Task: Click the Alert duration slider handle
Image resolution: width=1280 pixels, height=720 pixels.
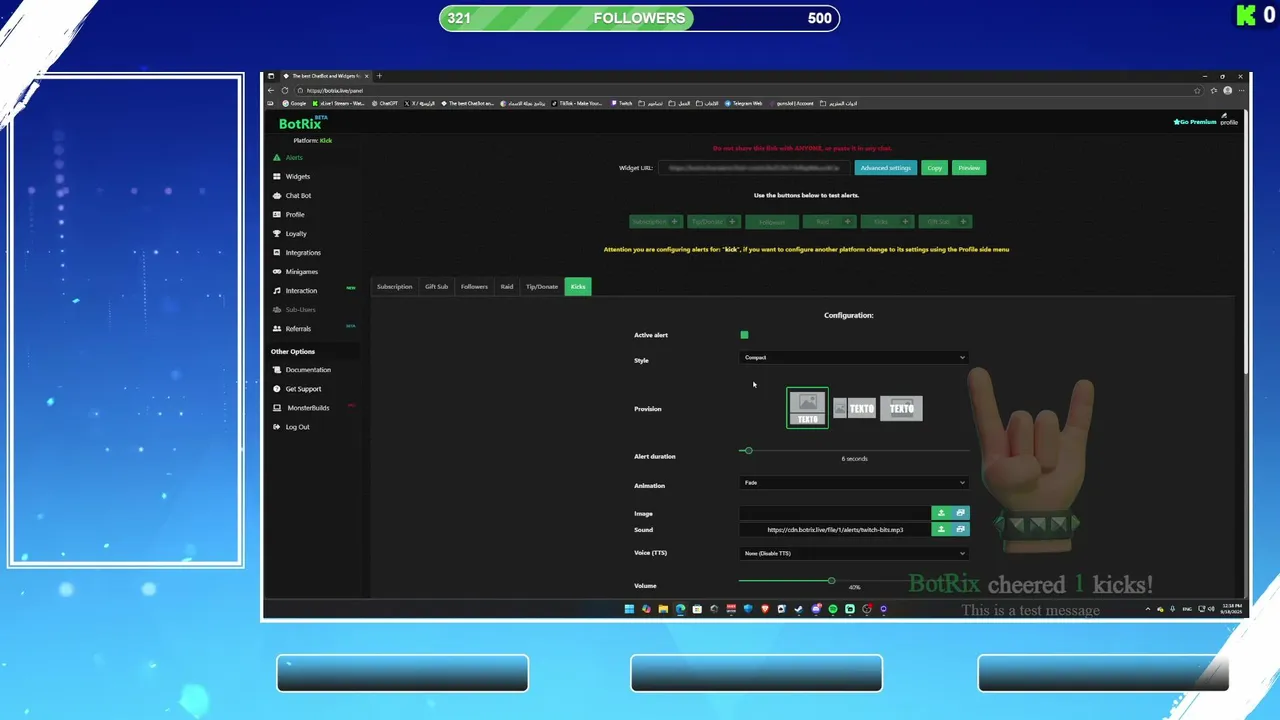Action: click(x=747, y=451)
